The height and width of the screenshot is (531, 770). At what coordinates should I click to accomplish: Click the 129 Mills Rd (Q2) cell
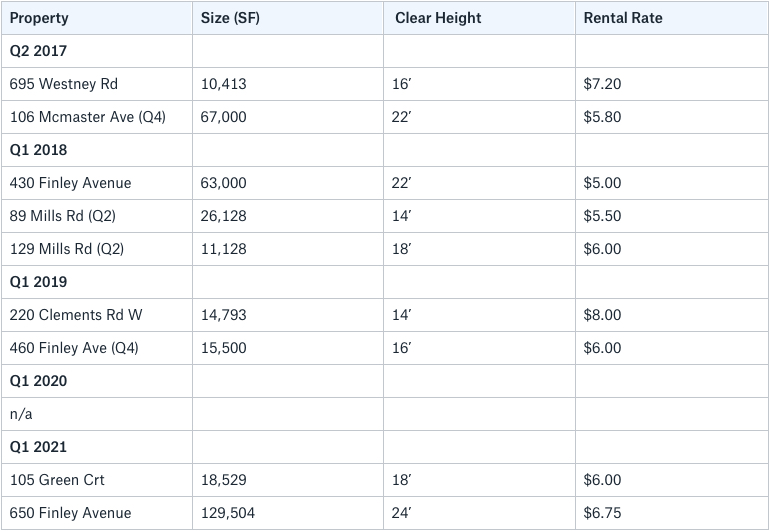(97, 249)
